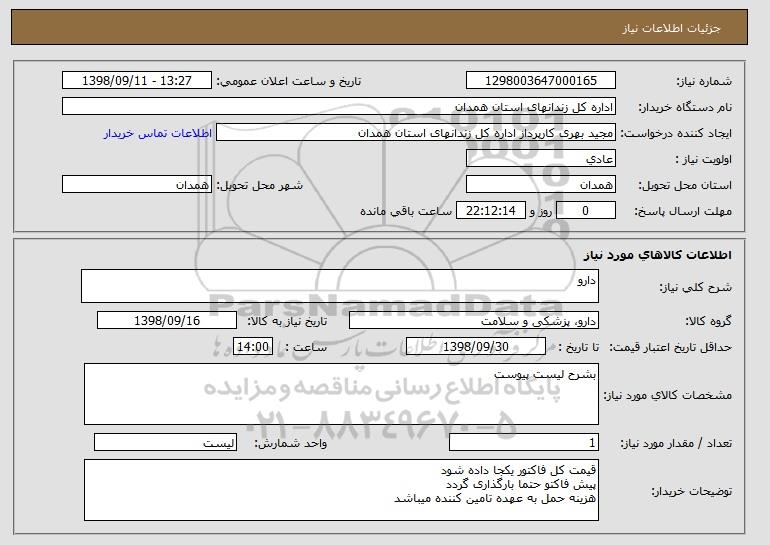Click the quantity field showing 1
Viewport: 770px width, 545px height.
click(x=524, y=442)
